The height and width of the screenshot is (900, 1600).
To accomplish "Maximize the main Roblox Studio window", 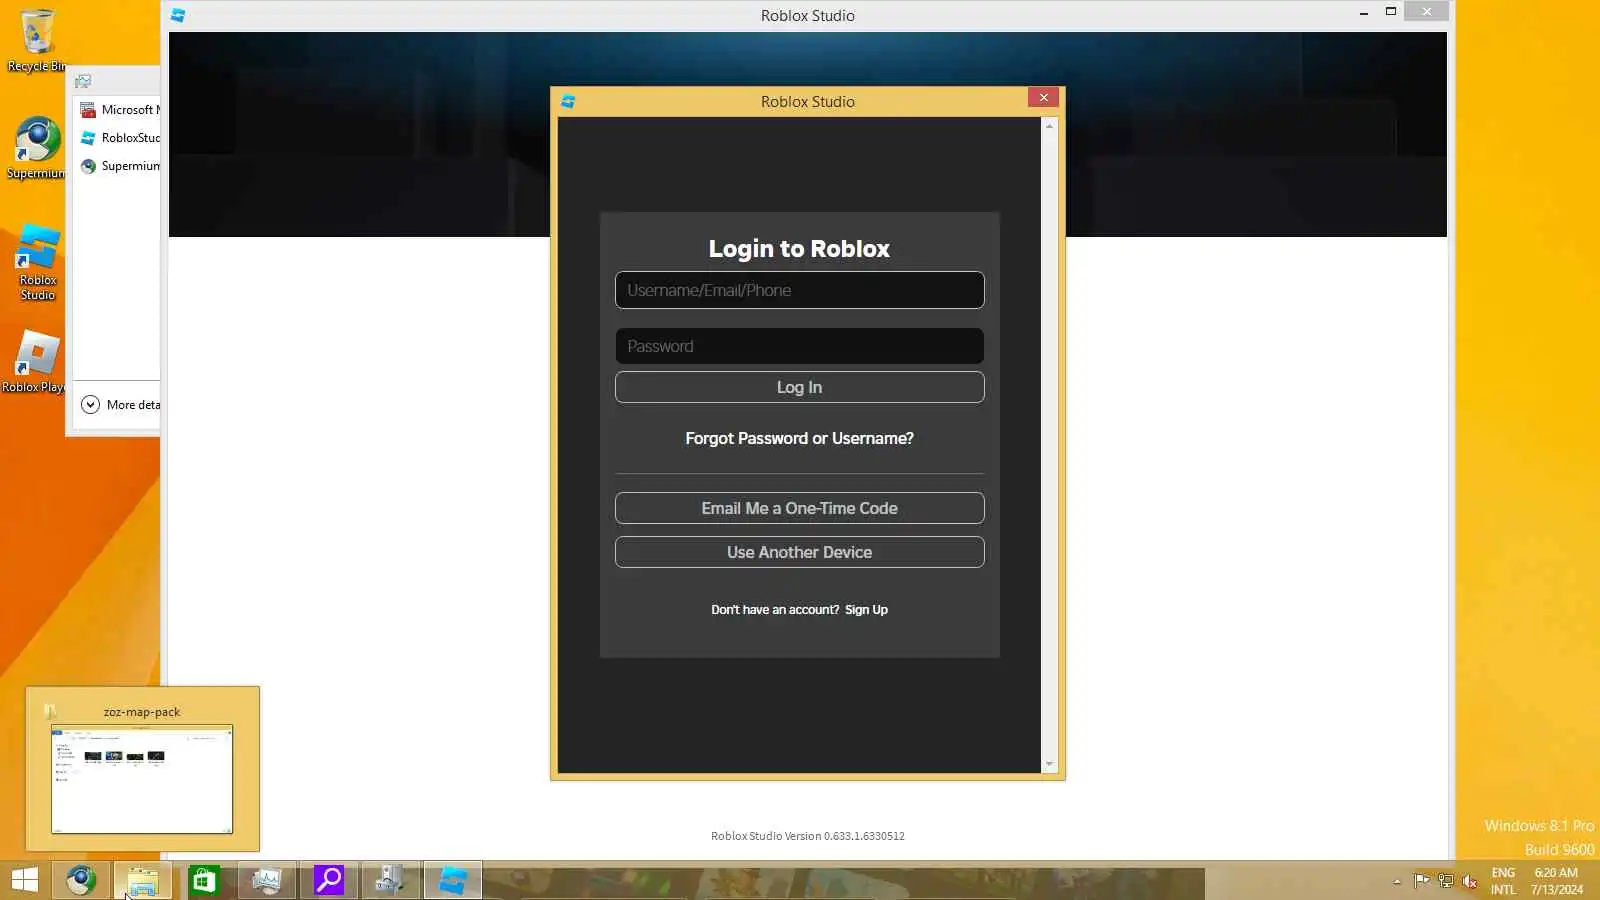I will tap(1390, 12).
